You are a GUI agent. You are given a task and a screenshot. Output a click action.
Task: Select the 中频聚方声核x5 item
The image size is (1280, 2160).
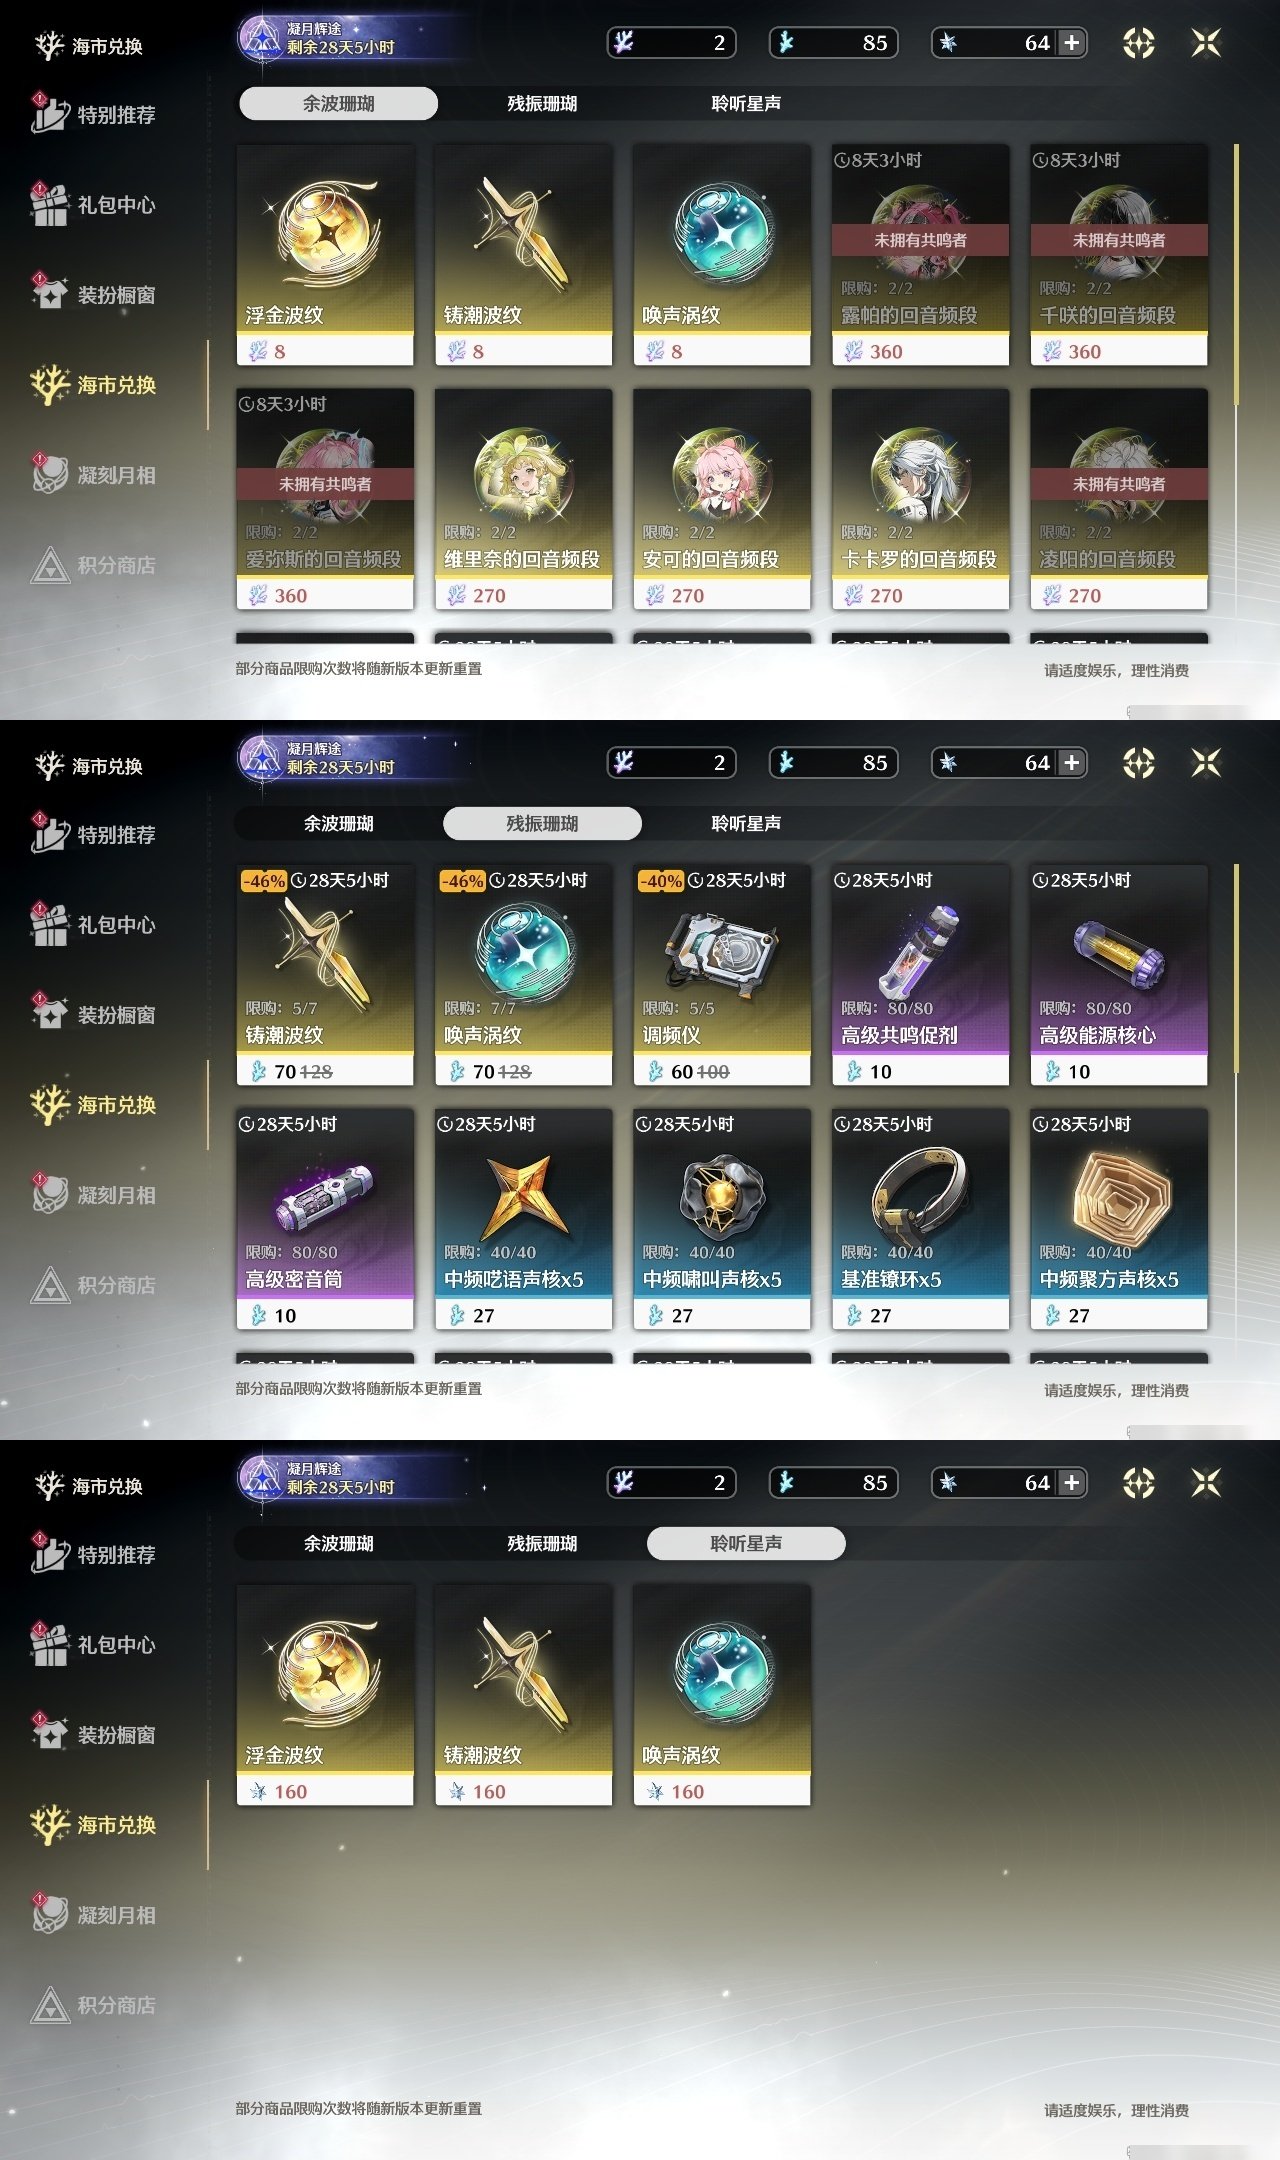[x=1119, y=1219]
